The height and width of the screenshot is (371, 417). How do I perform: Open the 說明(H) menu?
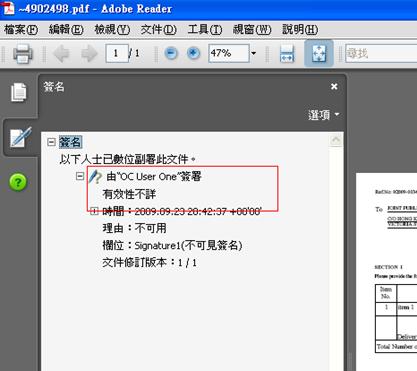point(300,30)
